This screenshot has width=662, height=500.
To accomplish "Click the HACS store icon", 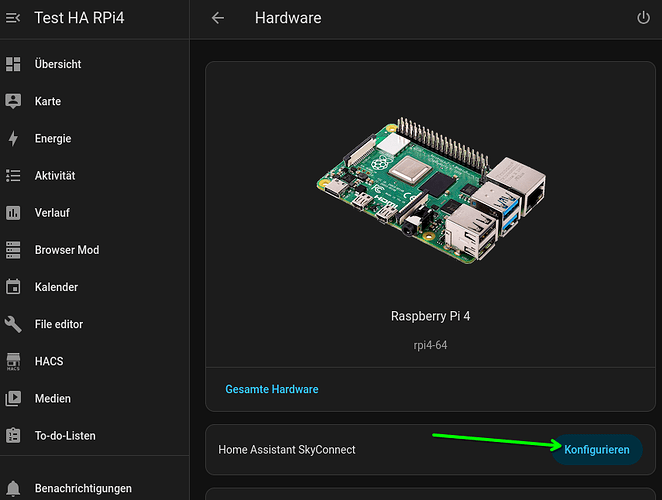I will 13,361.
